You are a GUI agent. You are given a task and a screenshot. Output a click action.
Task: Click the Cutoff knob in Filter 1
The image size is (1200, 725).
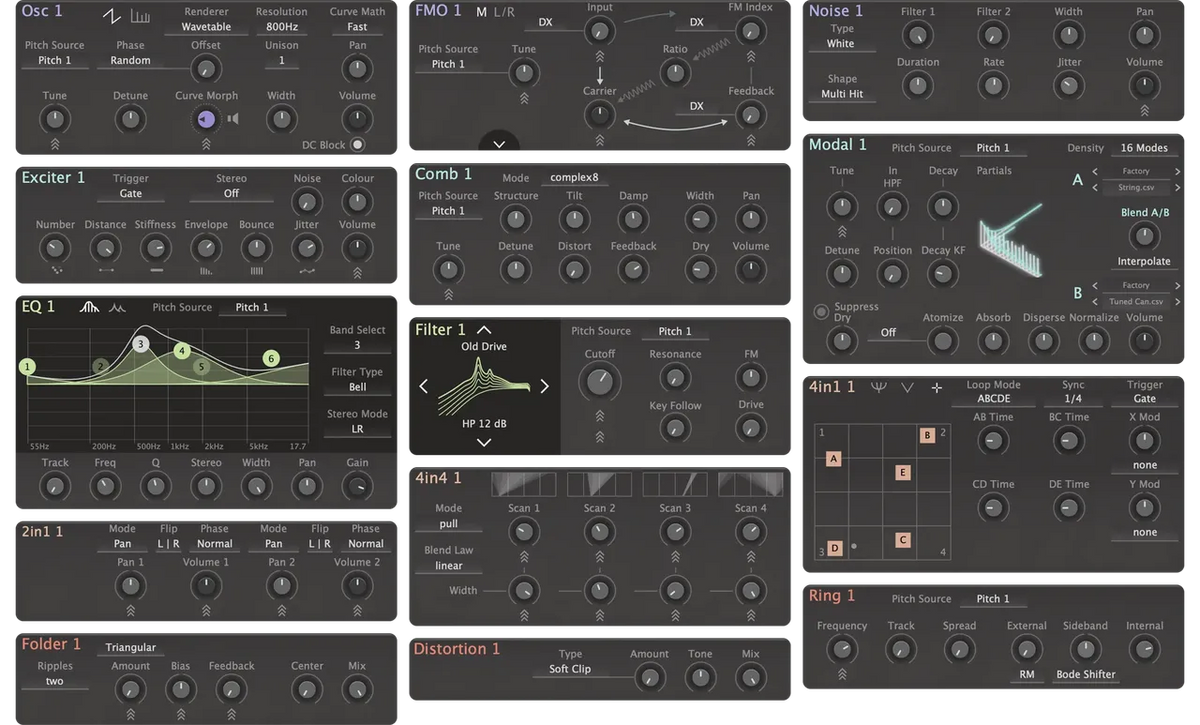pos(599,381)
